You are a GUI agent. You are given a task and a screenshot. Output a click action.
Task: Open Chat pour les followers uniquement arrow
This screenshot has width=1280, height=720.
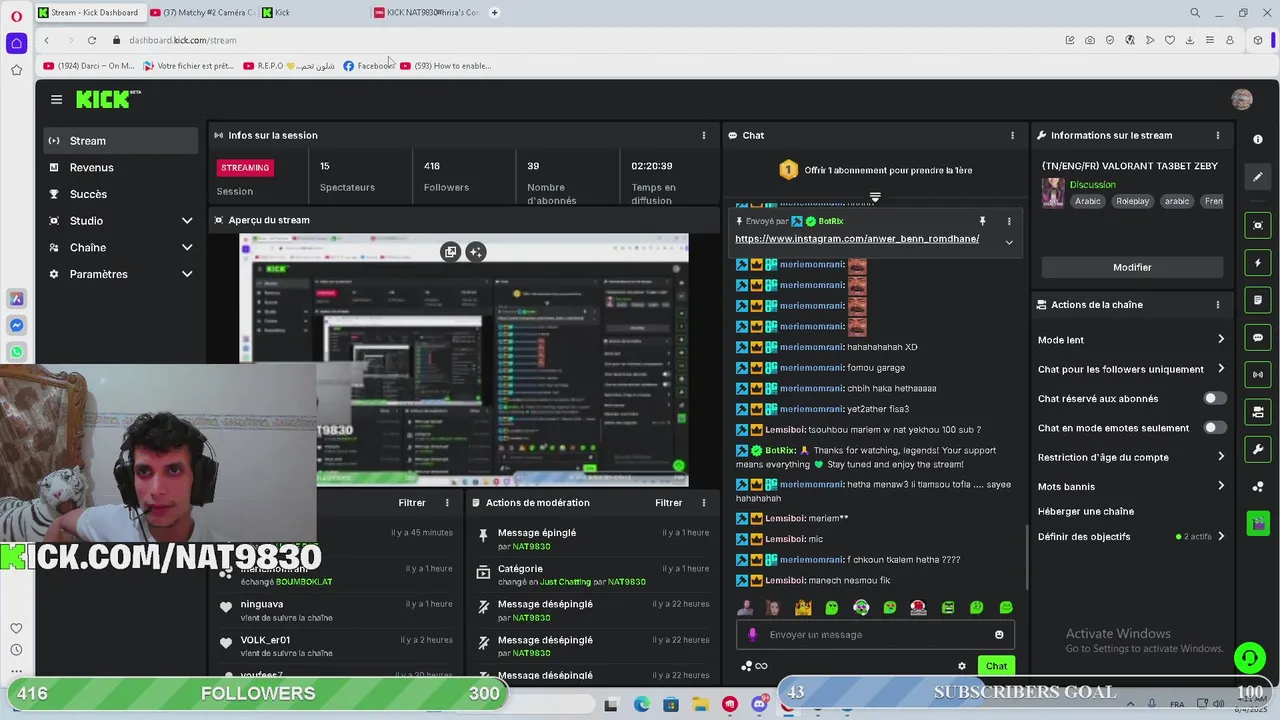[x=1220, y=369]
